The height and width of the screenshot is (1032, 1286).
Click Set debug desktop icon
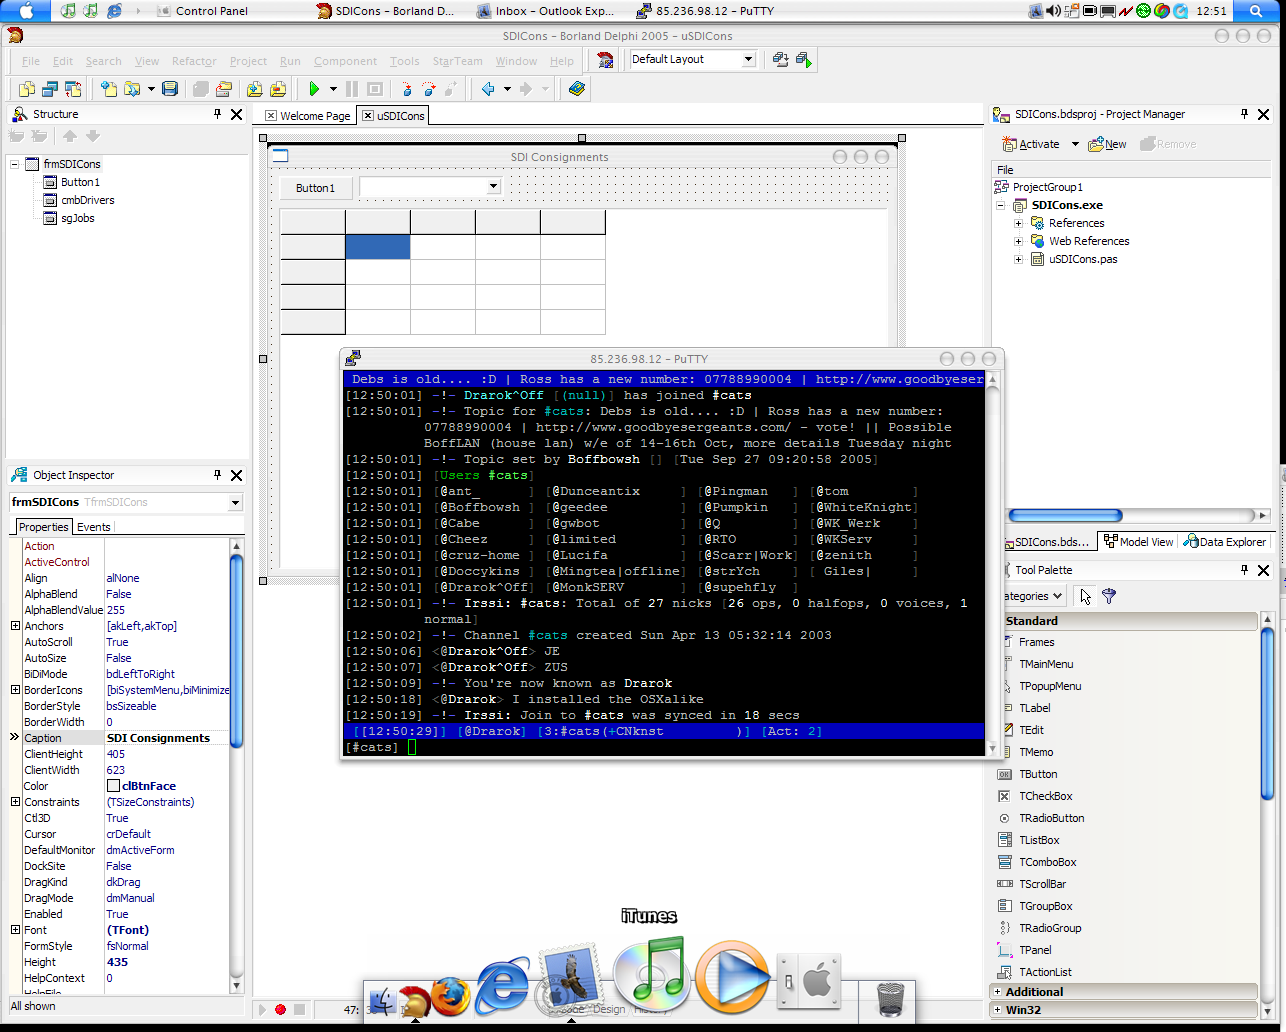pos(804,60)
